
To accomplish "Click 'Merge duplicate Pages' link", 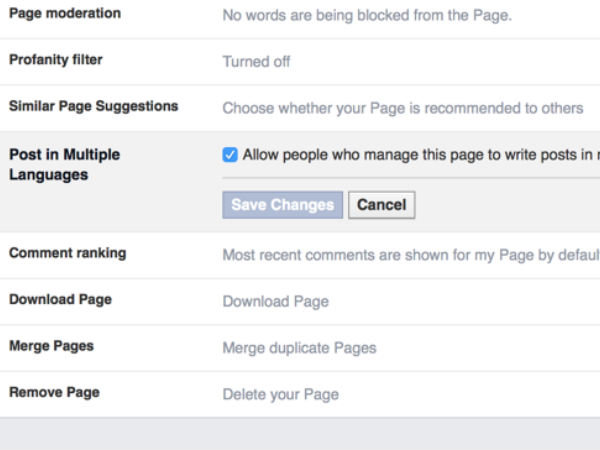I will pyautogui.click(x=299, y=348).
